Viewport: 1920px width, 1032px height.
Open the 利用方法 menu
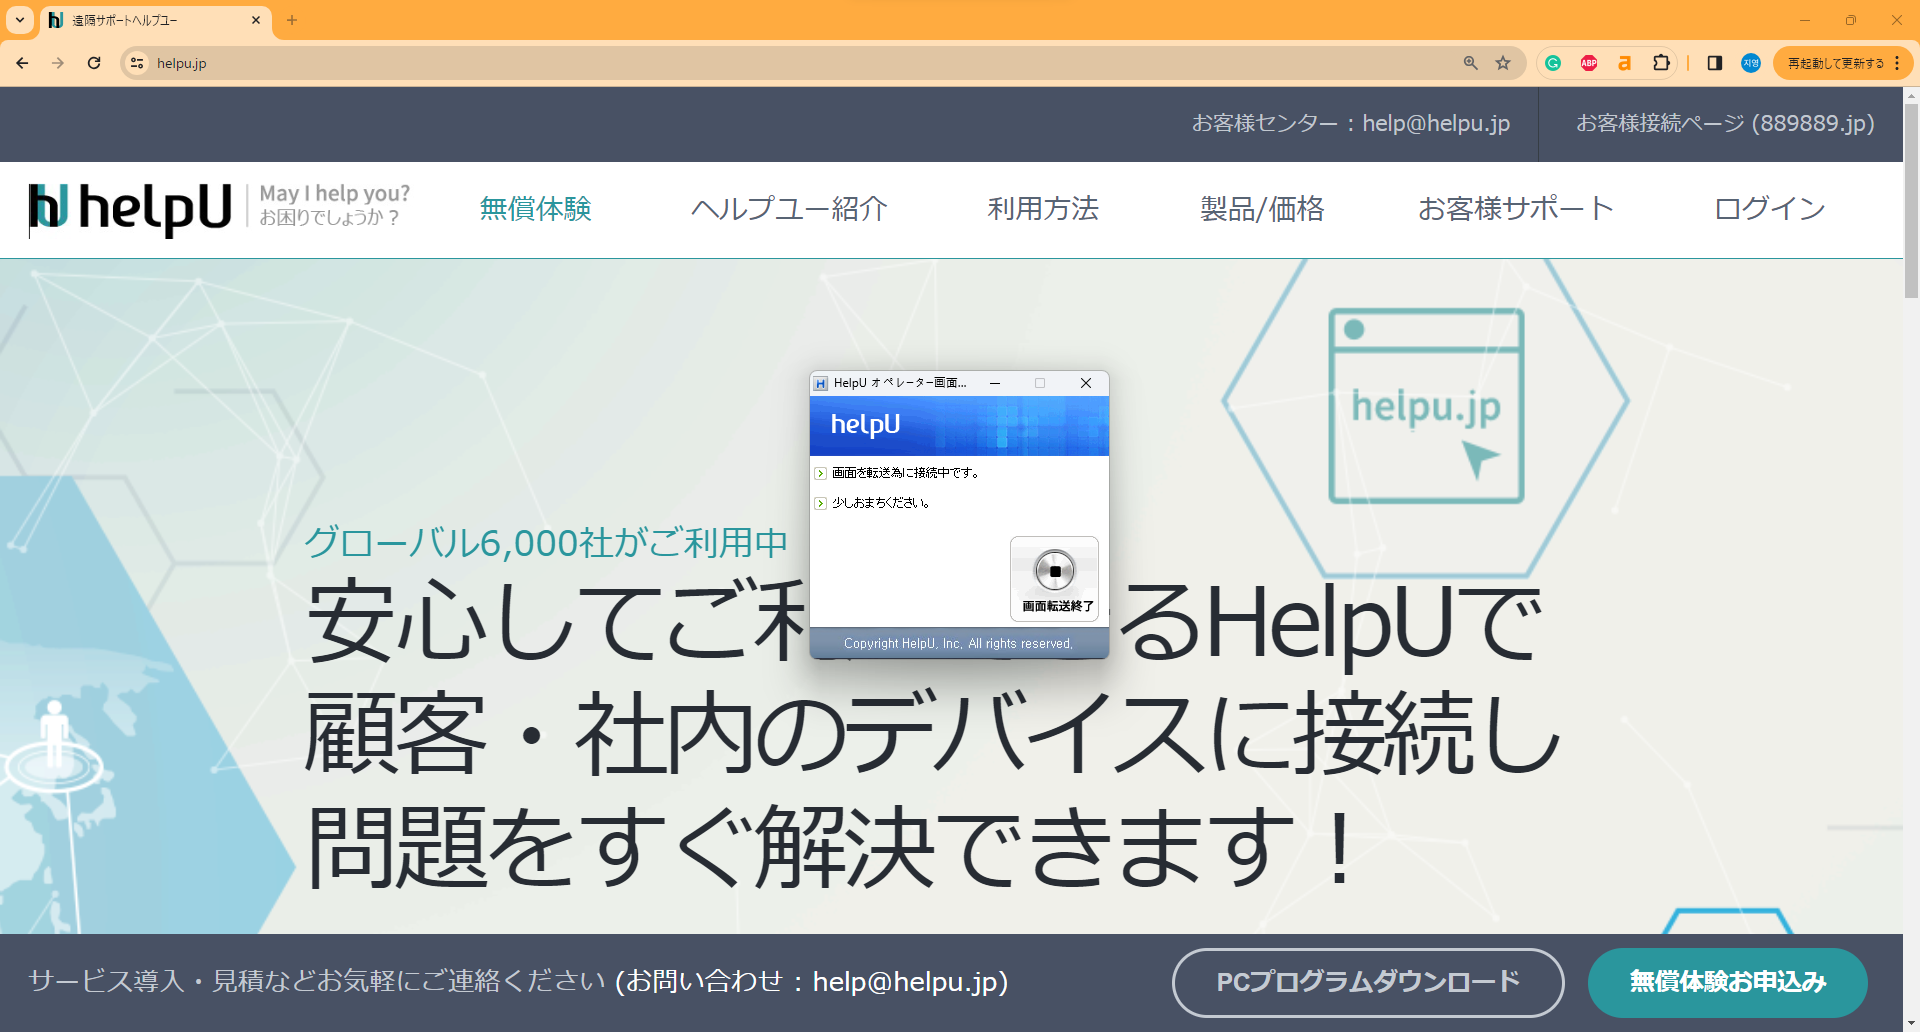click(1043, 208)
